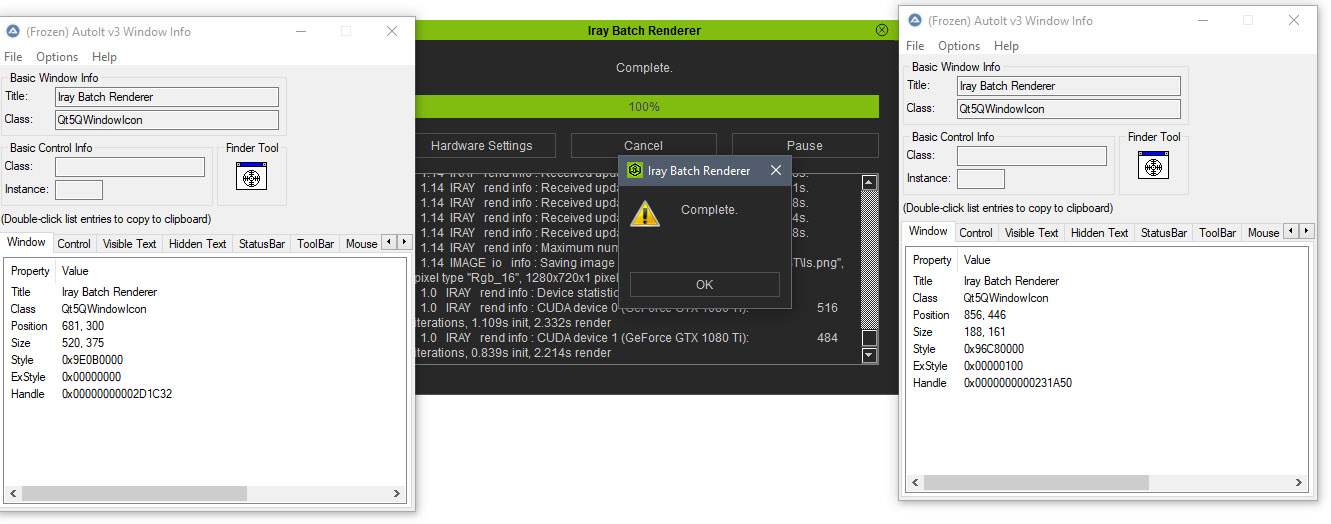Open Options menu in left AutoIt window
Viewport: 1331px width, 524px height.
(x=57, y=57)
